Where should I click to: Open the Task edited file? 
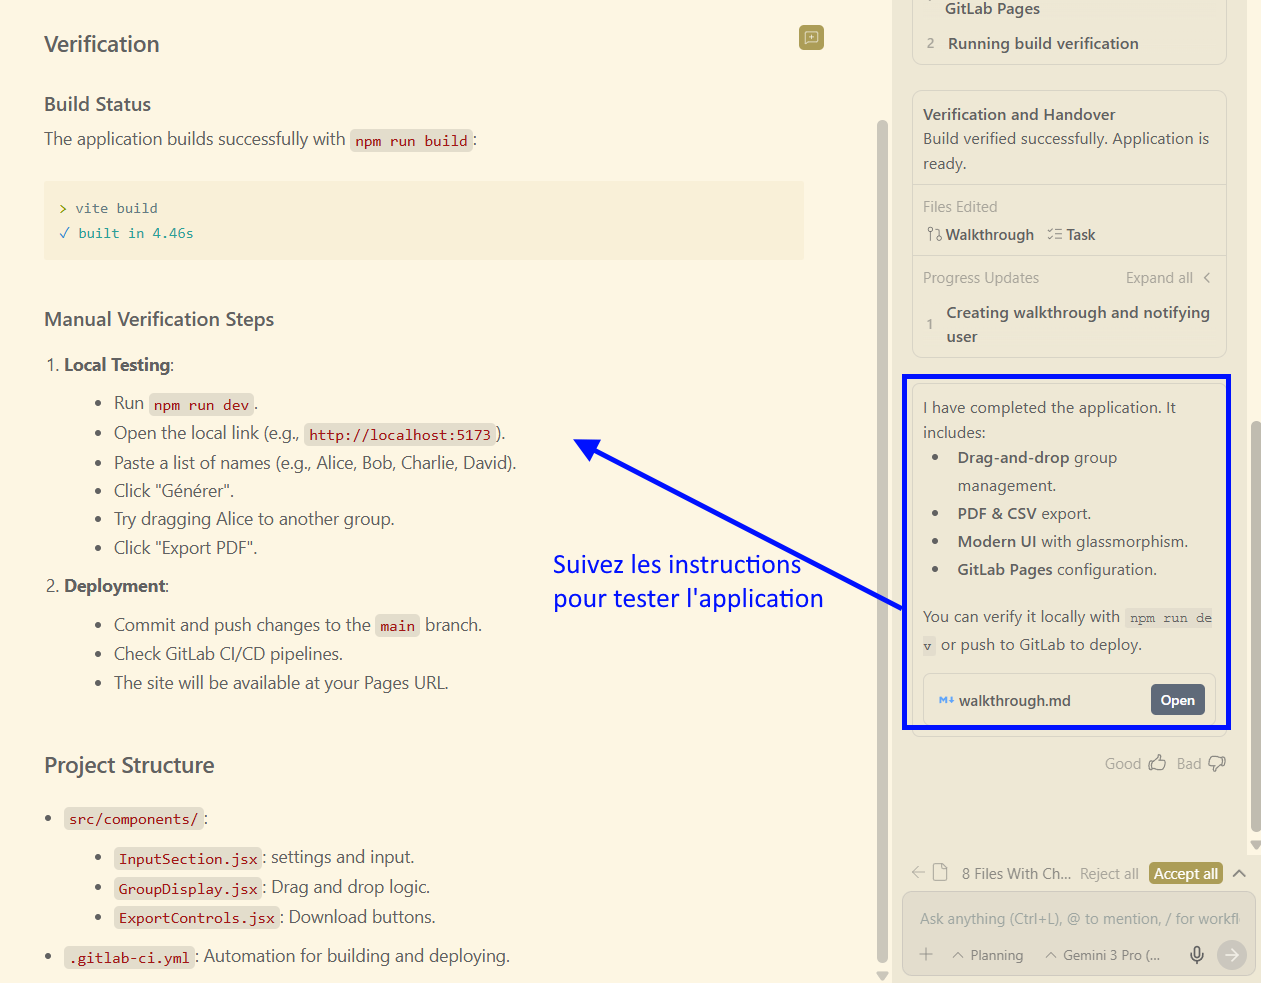pyautogui.click(x=1071, y=235)
